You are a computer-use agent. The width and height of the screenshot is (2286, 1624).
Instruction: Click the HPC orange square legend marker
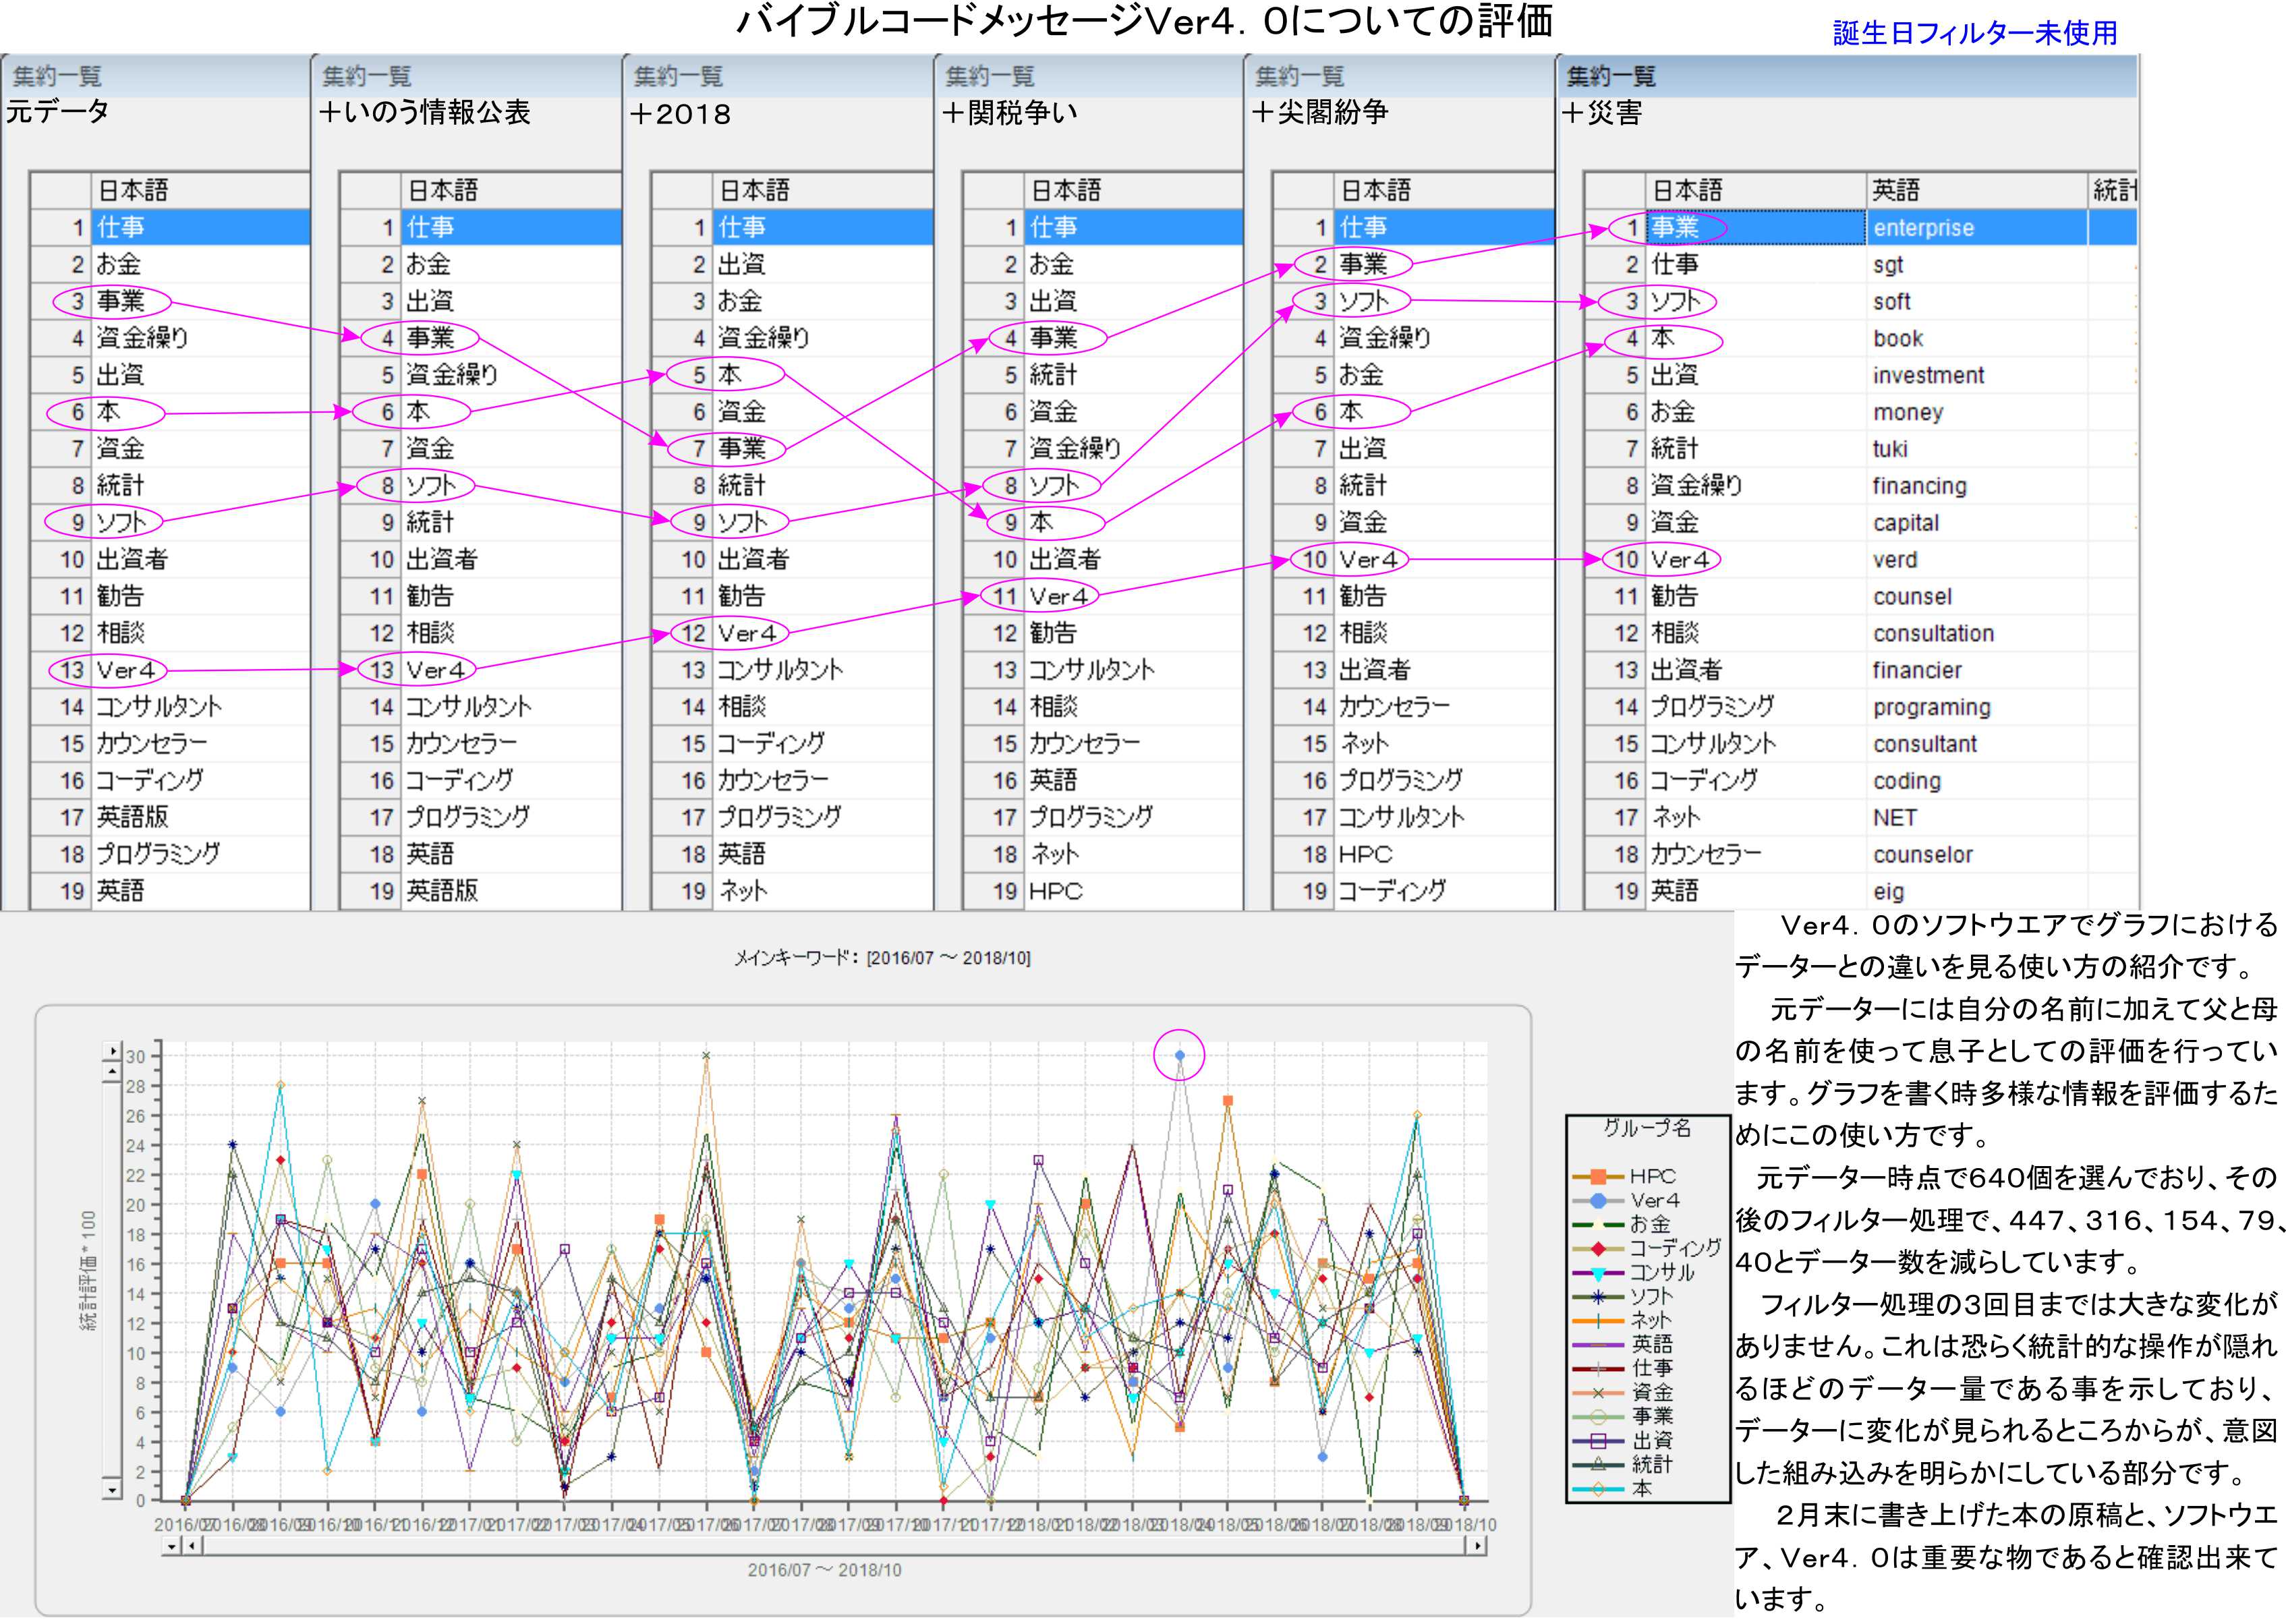tap(1598, 1176)
